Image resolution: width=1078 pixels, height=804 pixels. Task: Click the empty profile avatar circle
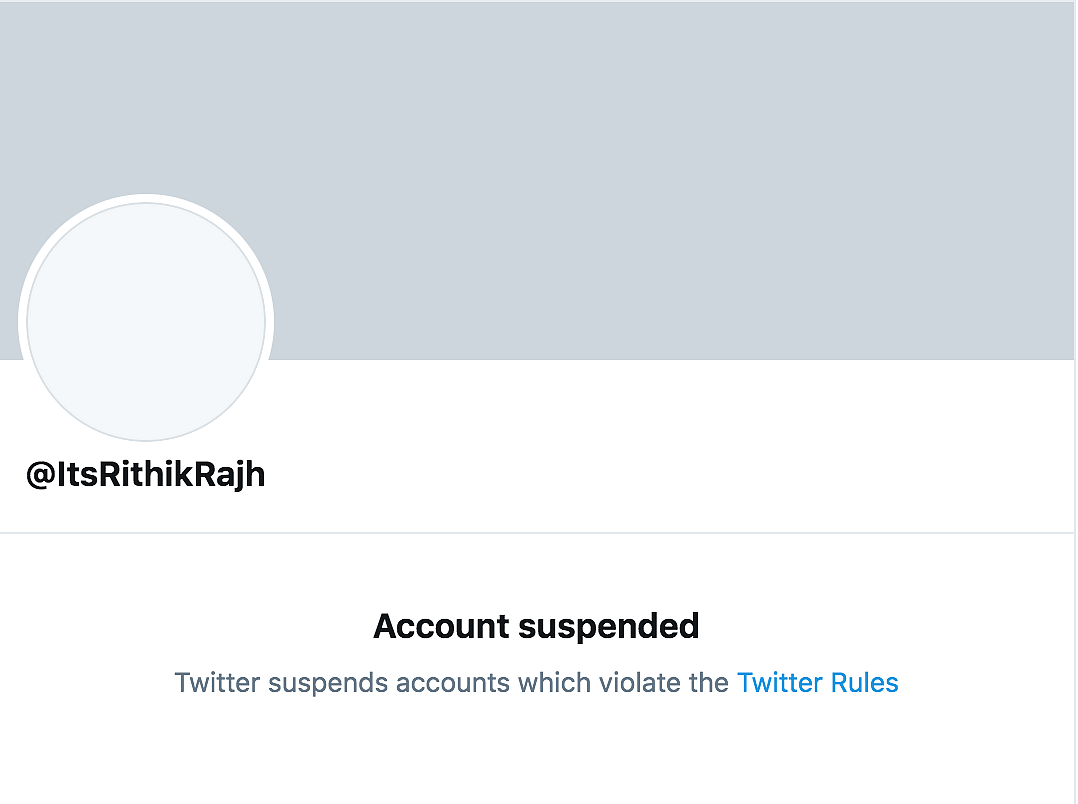pyautogui.click(x=146, y=321)
